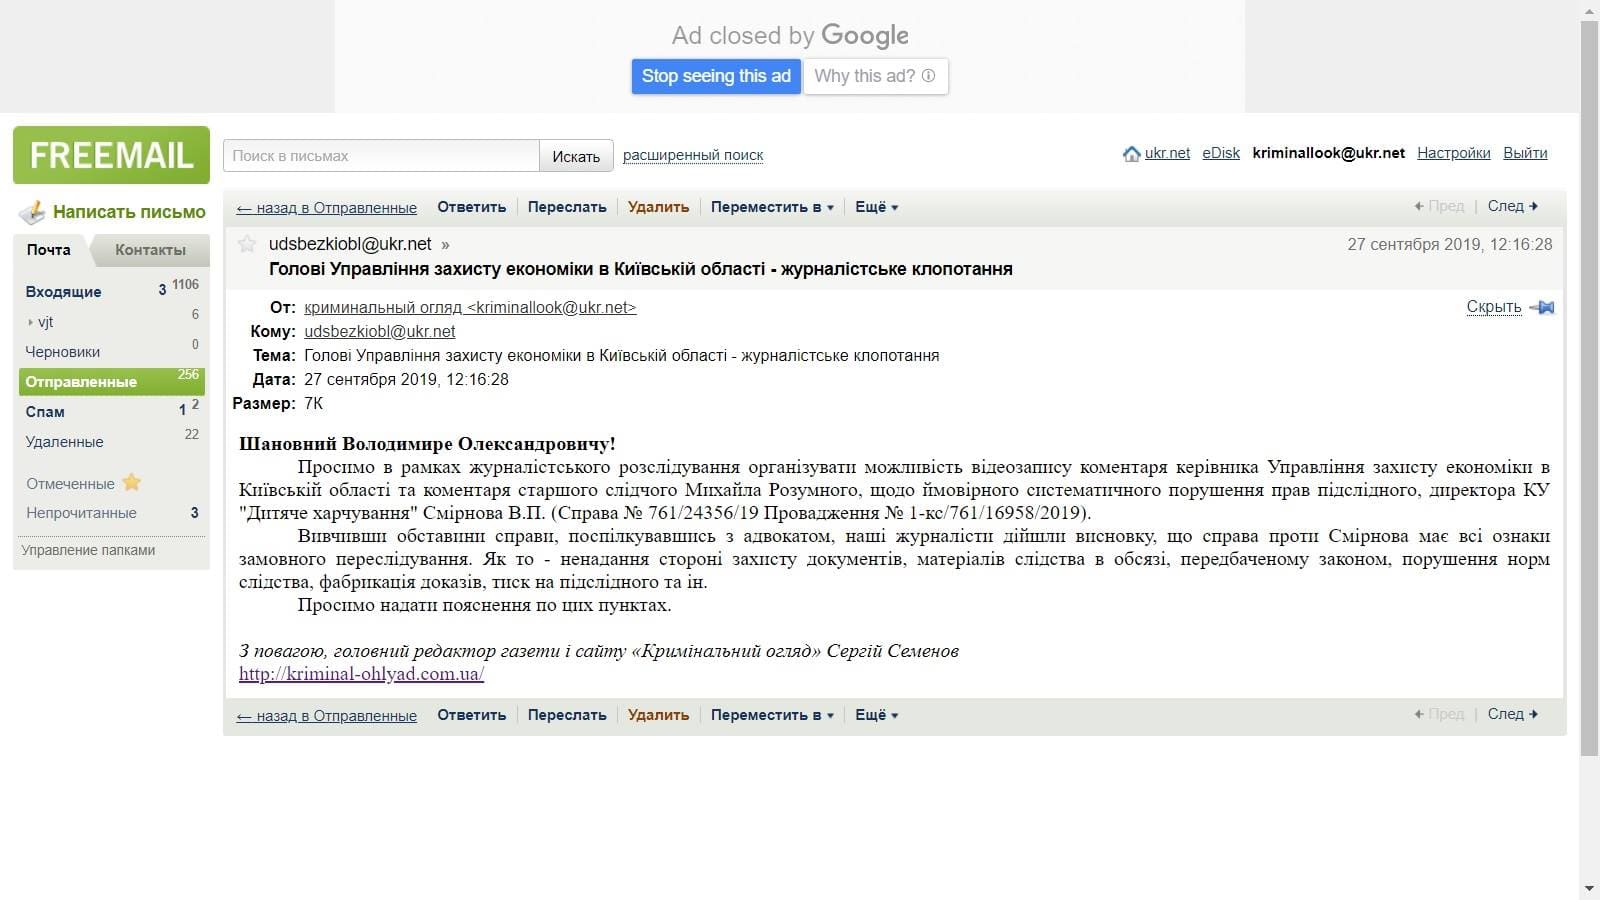Switch to the Контакты tab
The image size is (1600, 900).
(150, 250)
